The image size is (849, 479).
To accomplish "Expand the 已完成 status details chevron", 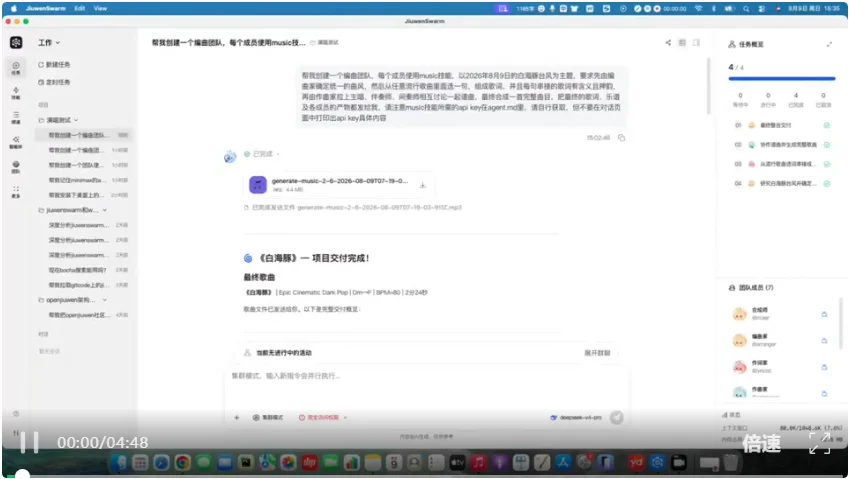I will point(278,154).
